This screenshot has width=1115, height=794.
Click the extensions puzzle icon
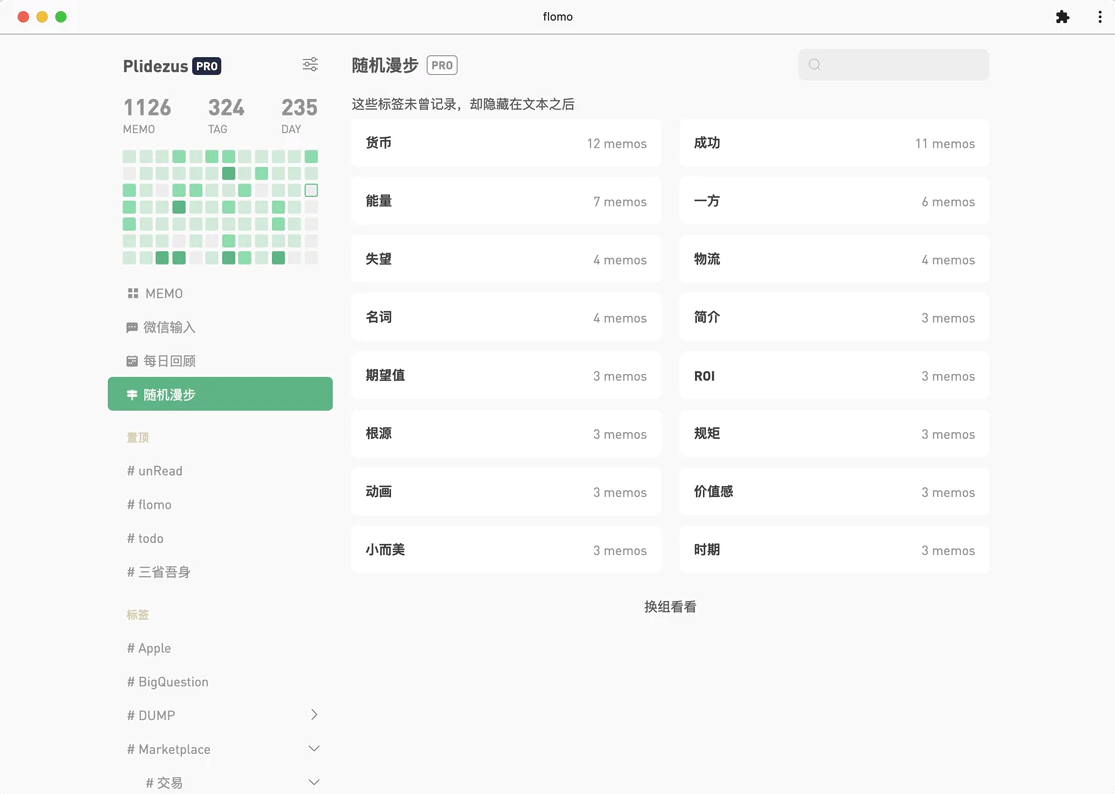point(1062,17)
